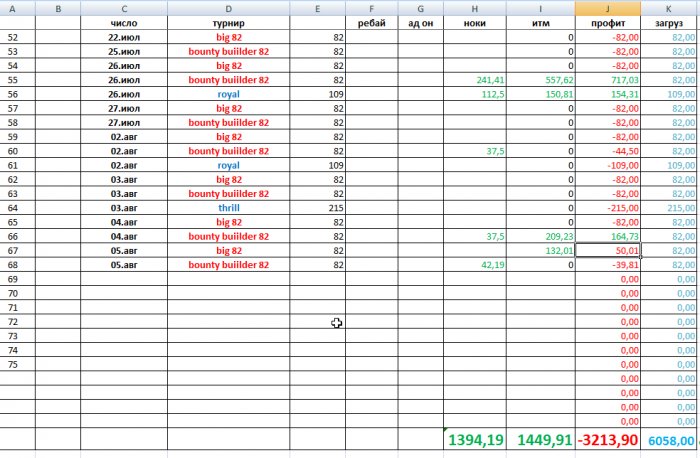
Task: Click the knockouts cell 241,41
Action: point(475,80)
